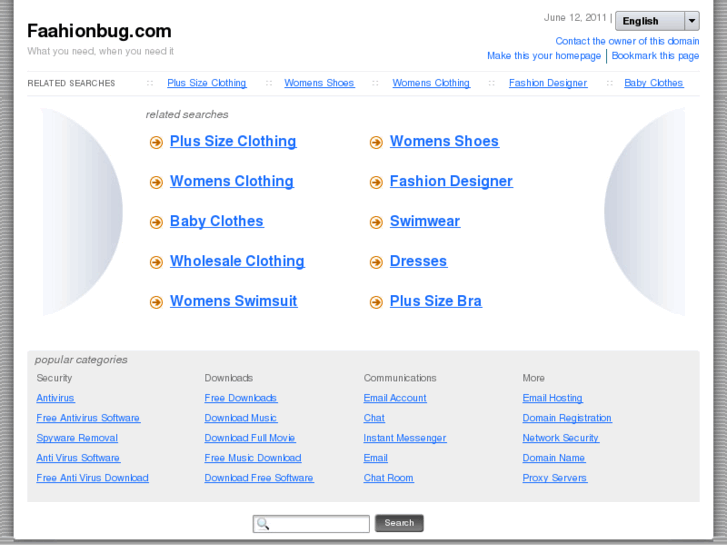This screenshot has width=727, height=545.
Task: Click the orange arrow icon beside Fashion Designer
Action: [x=376, y=182]
